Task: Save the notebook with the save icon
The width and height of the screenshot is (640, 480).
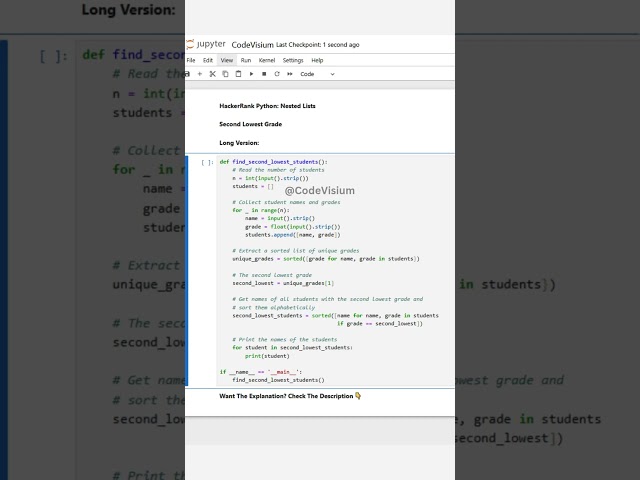Action: tap(187, 74)
